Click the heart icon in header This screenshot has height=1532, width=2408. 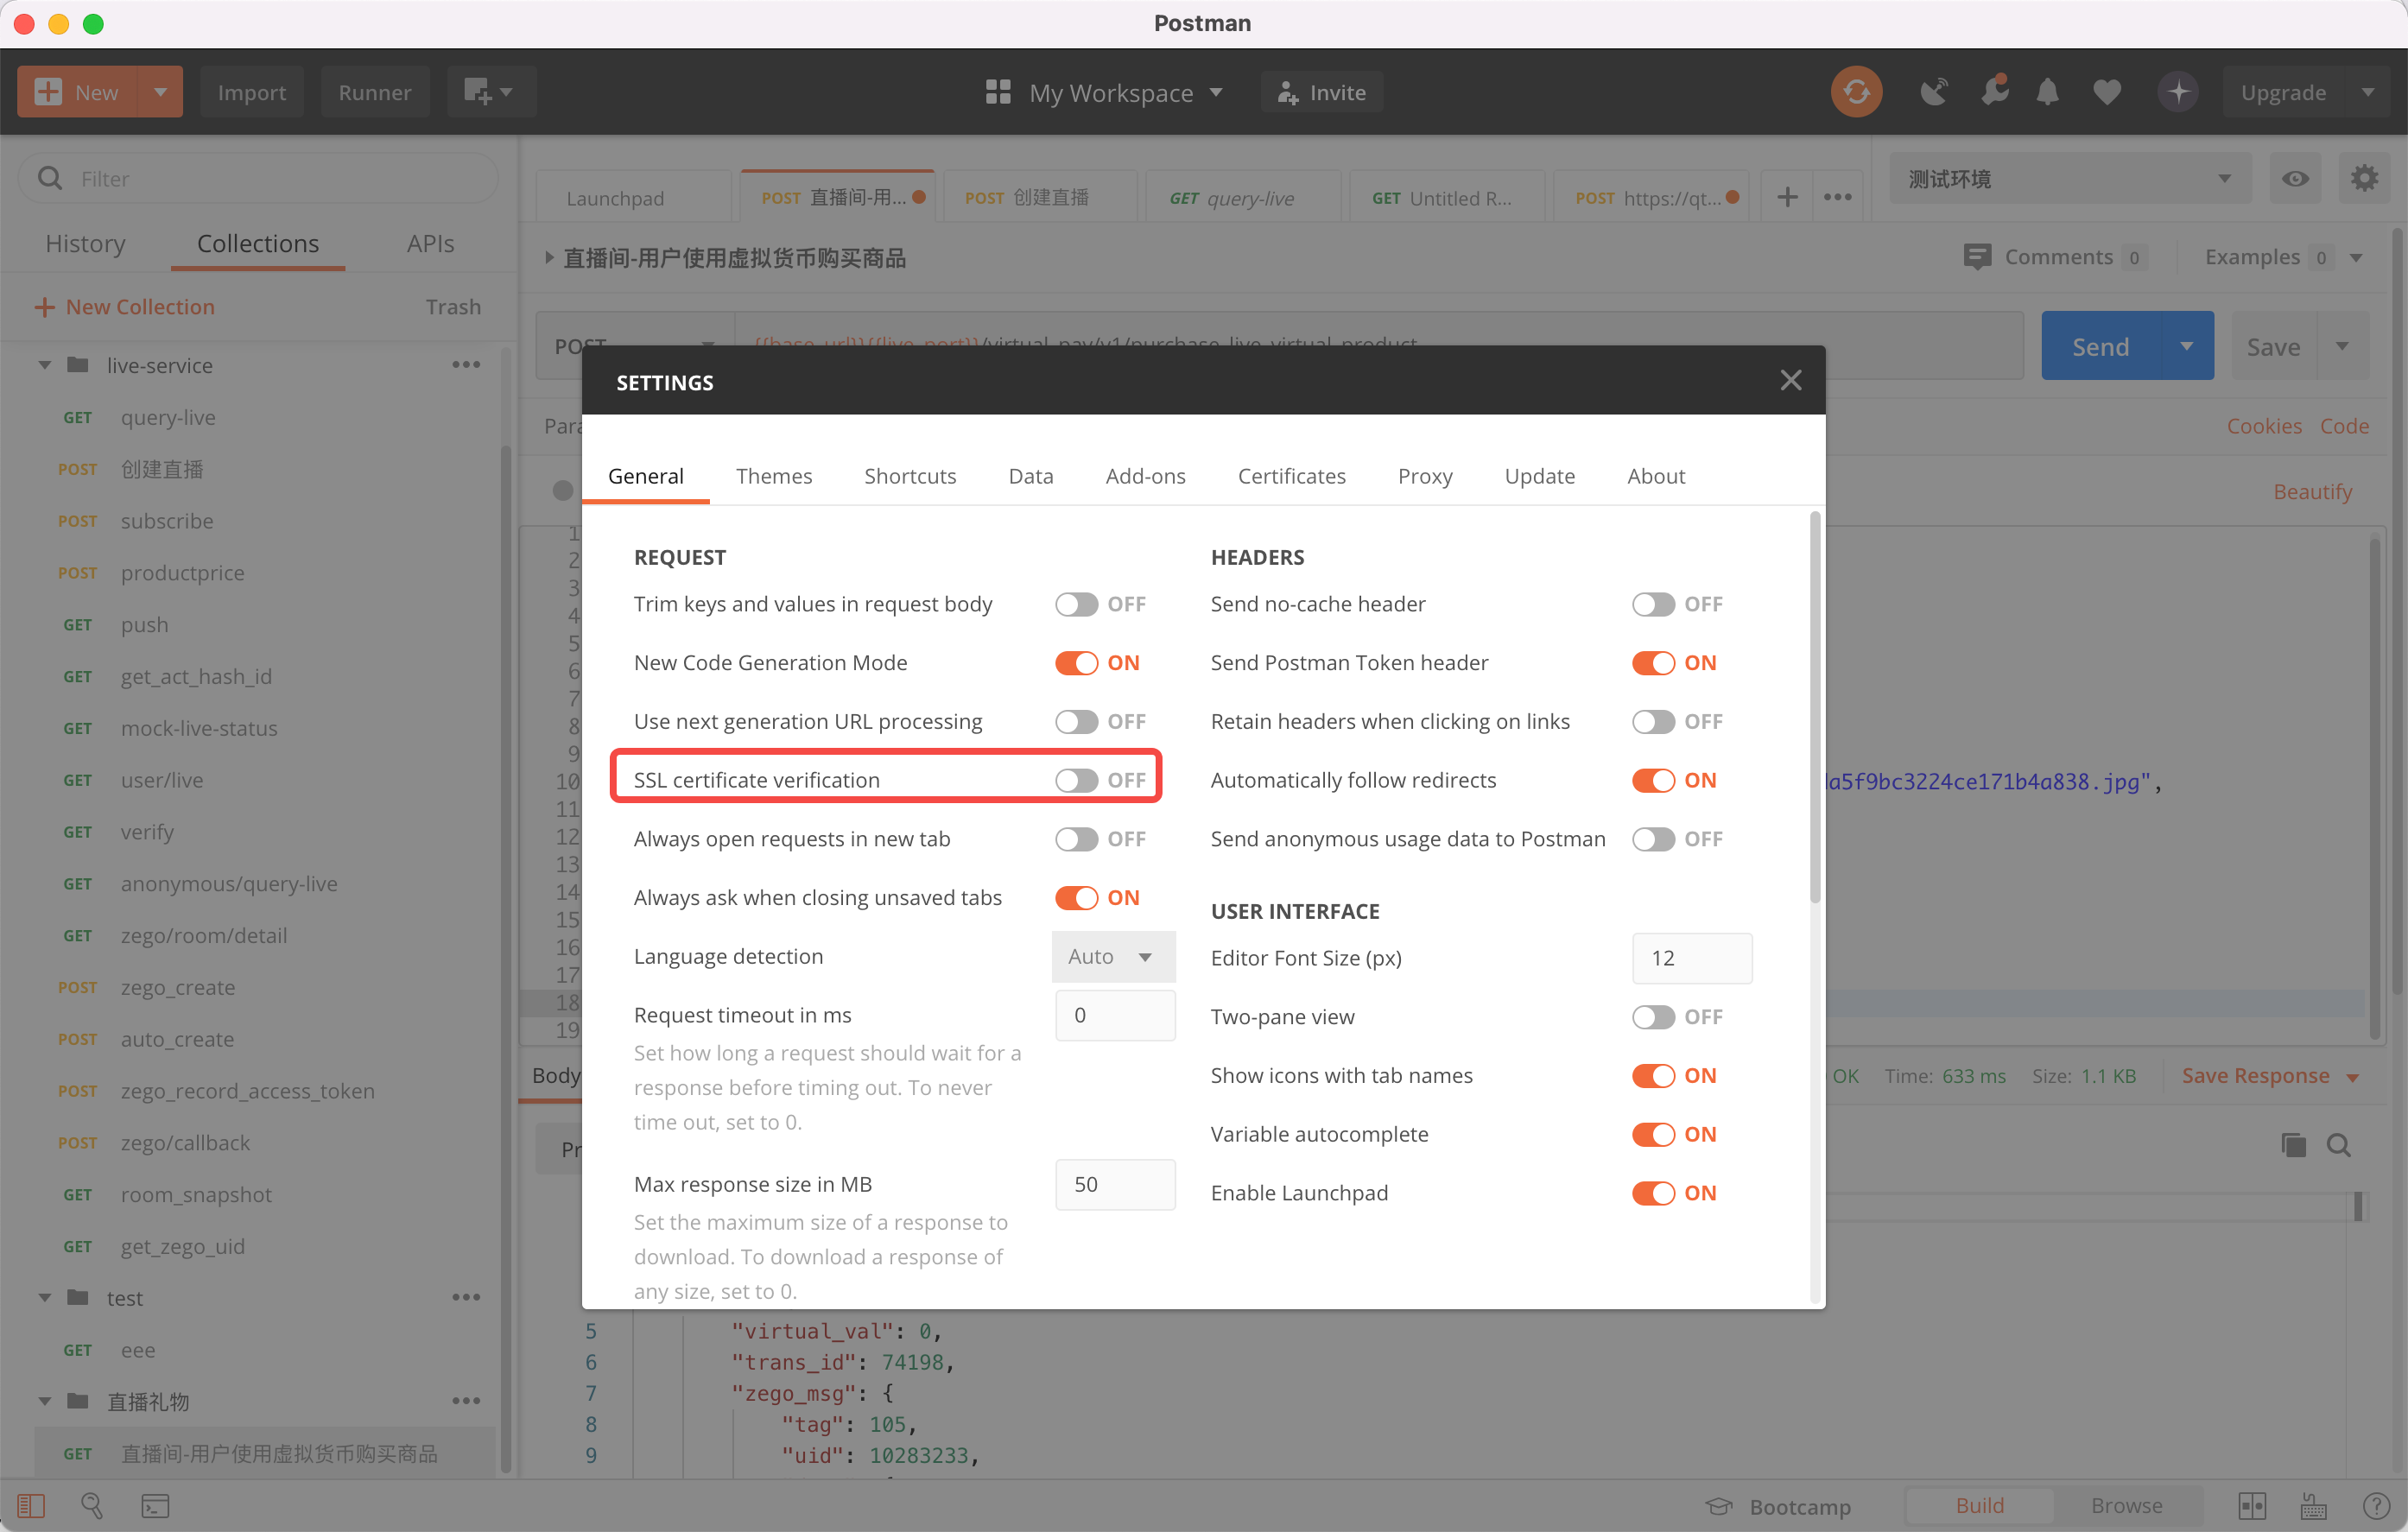(x=2106, y=92)
